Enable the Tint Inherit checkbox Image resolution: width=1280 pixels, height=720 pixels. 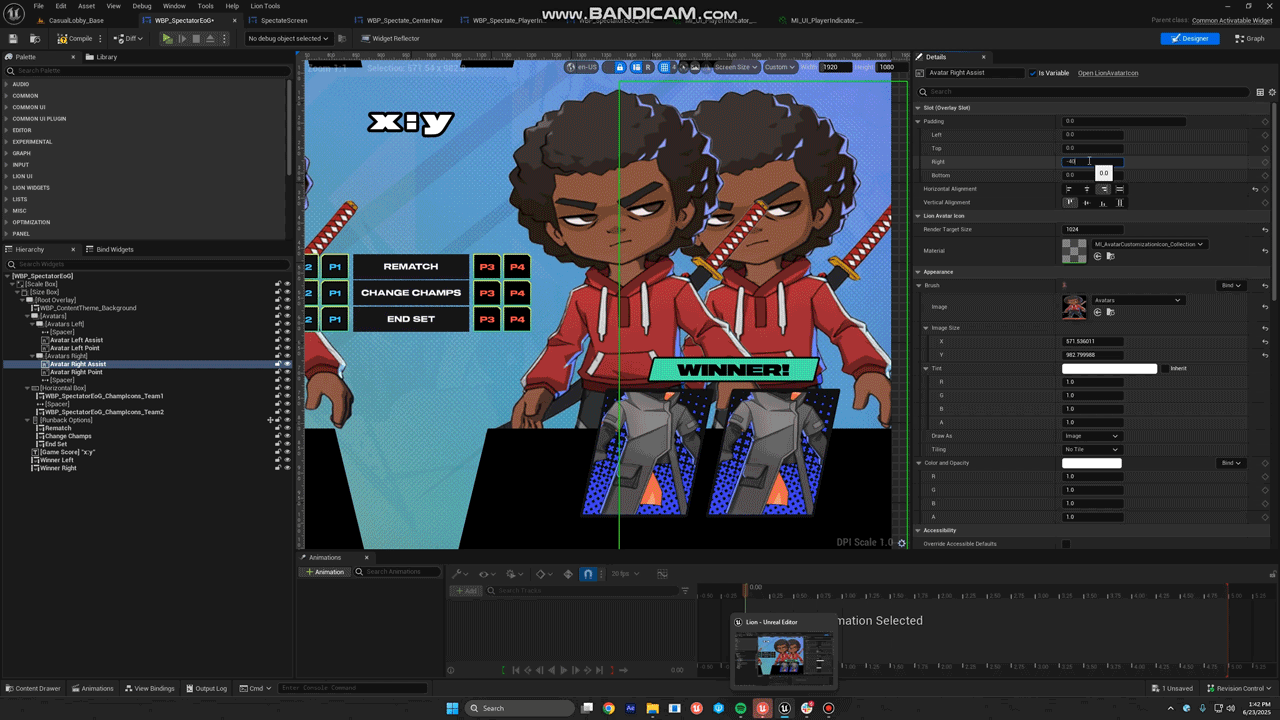(x=1165, y=368)
